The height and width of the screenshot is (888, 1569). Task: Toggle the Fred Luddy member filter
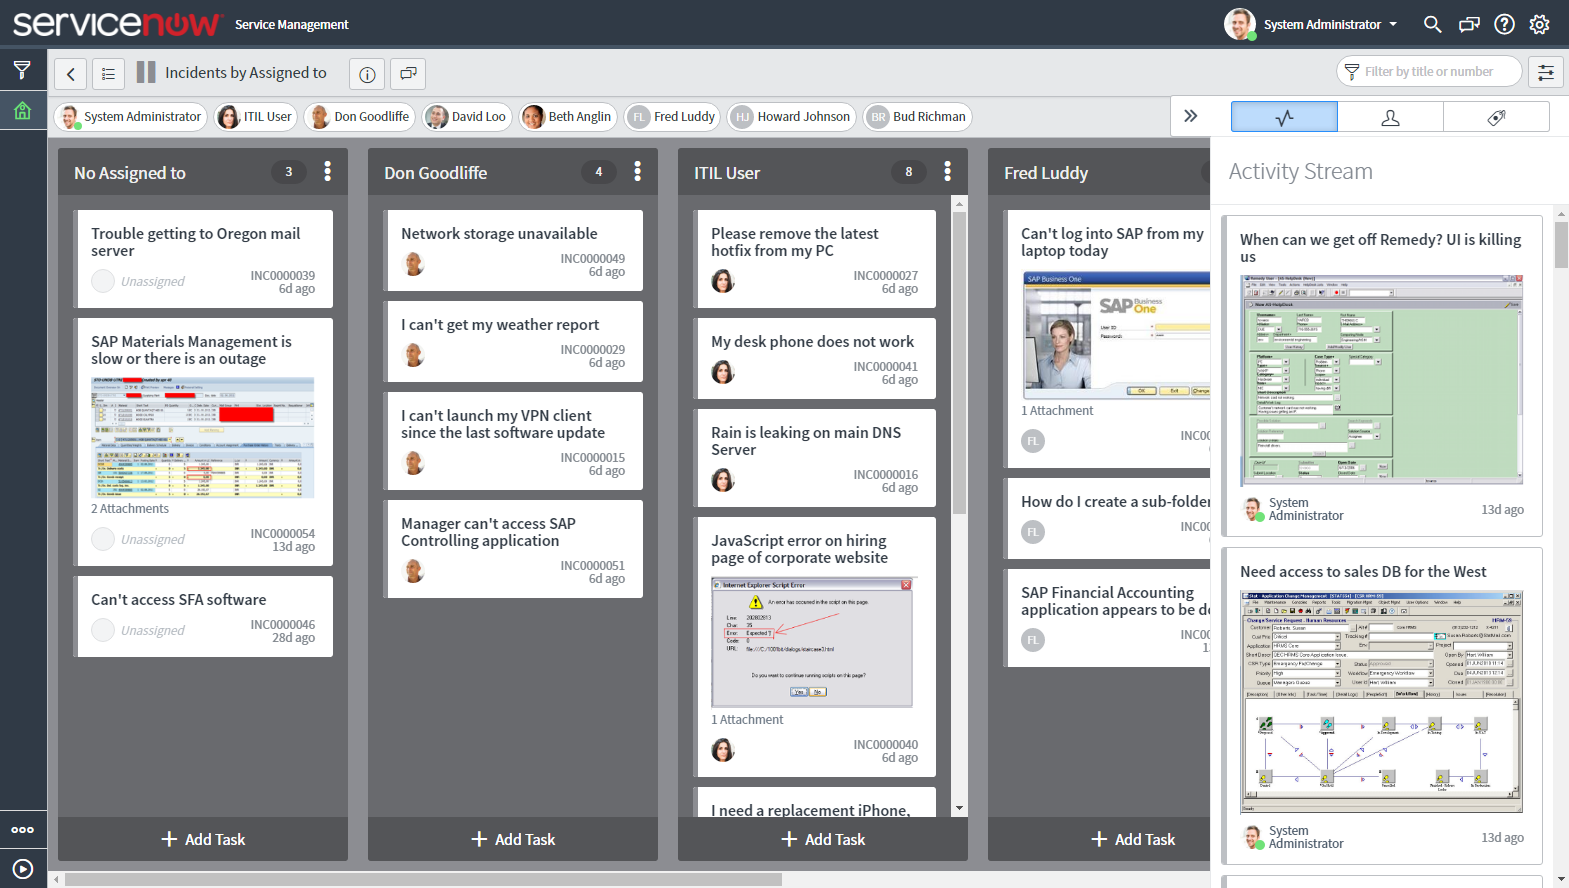pos(672,117)
